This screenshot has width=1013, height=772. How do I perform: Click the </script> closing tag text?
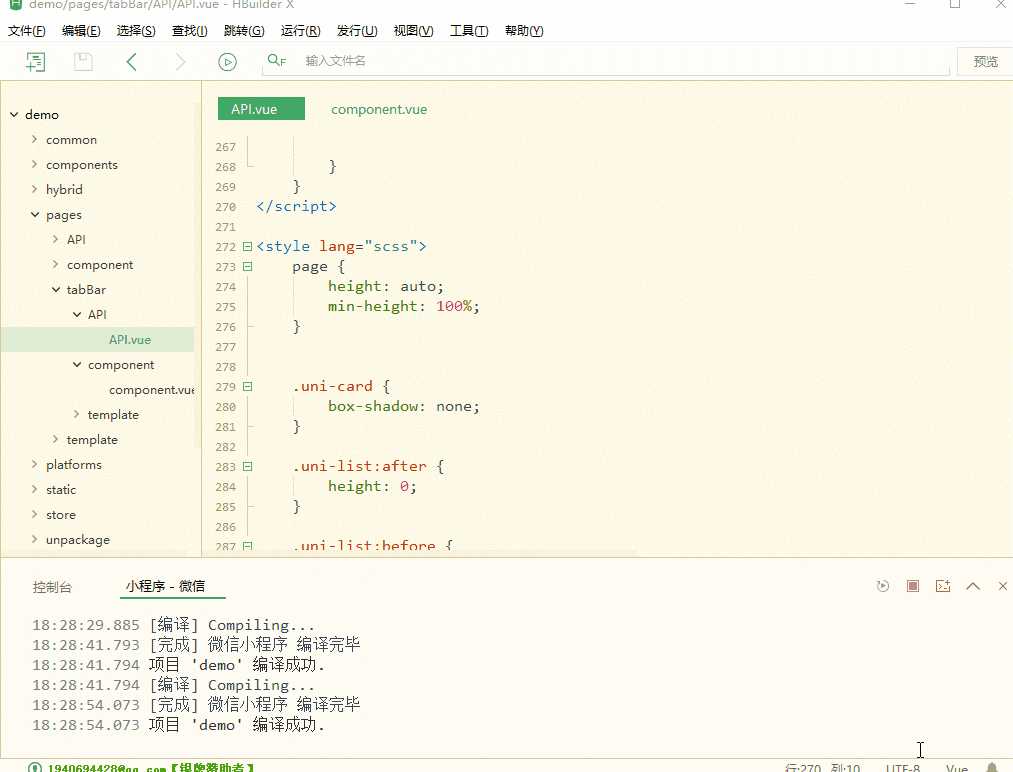(296, 206)
